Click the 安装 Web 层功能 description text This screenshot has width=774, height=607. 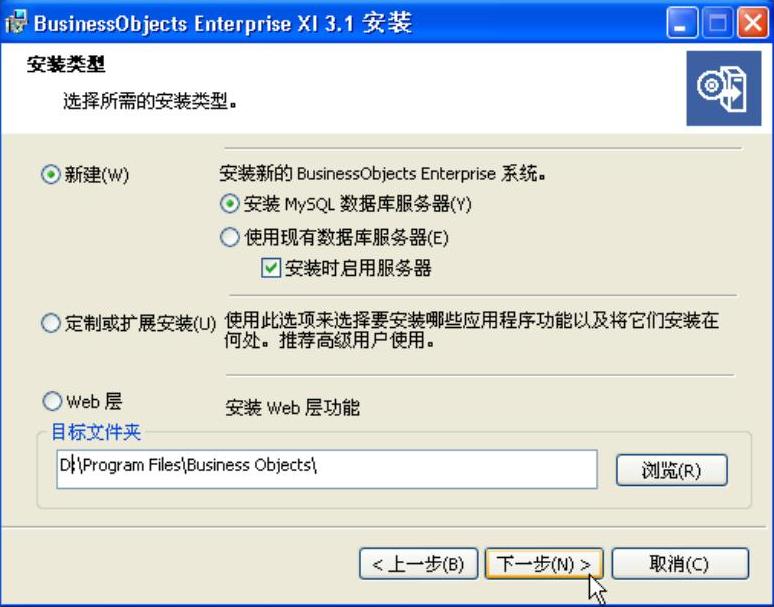(x=292, y=408)
